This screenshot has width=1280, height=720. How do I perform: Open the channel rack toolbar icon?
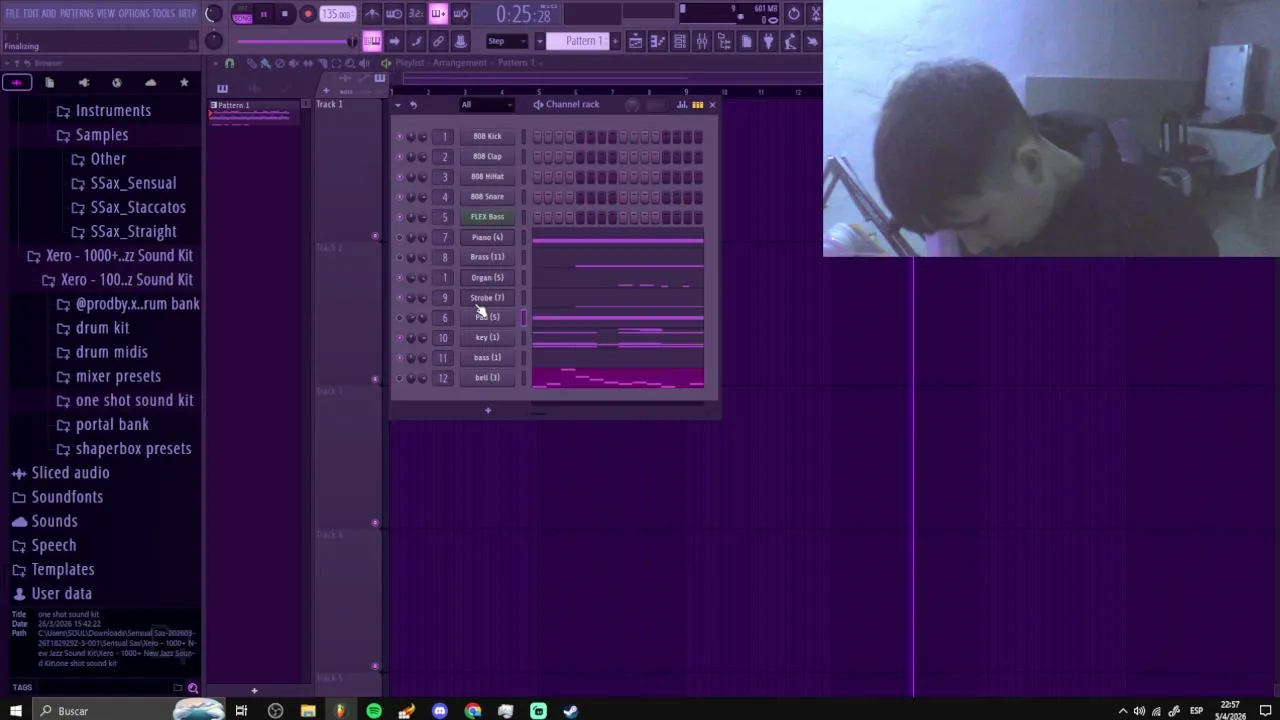(x=679, y=41)
